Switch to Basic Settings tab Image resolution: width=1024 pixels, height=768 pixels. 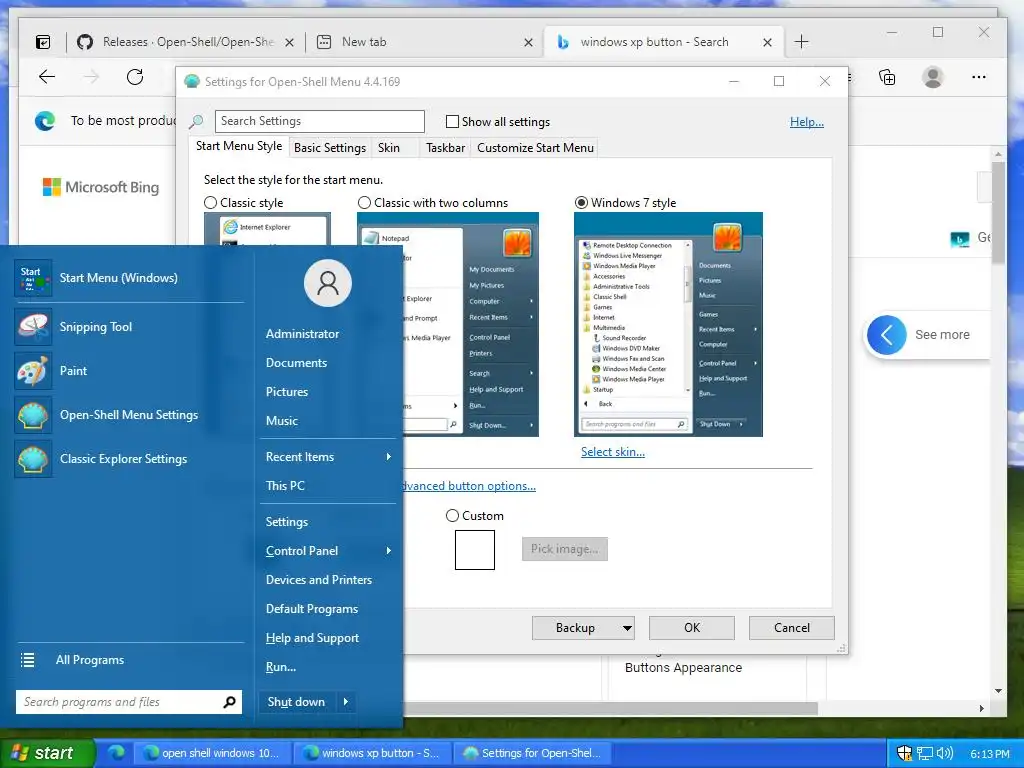coord(330,148)
